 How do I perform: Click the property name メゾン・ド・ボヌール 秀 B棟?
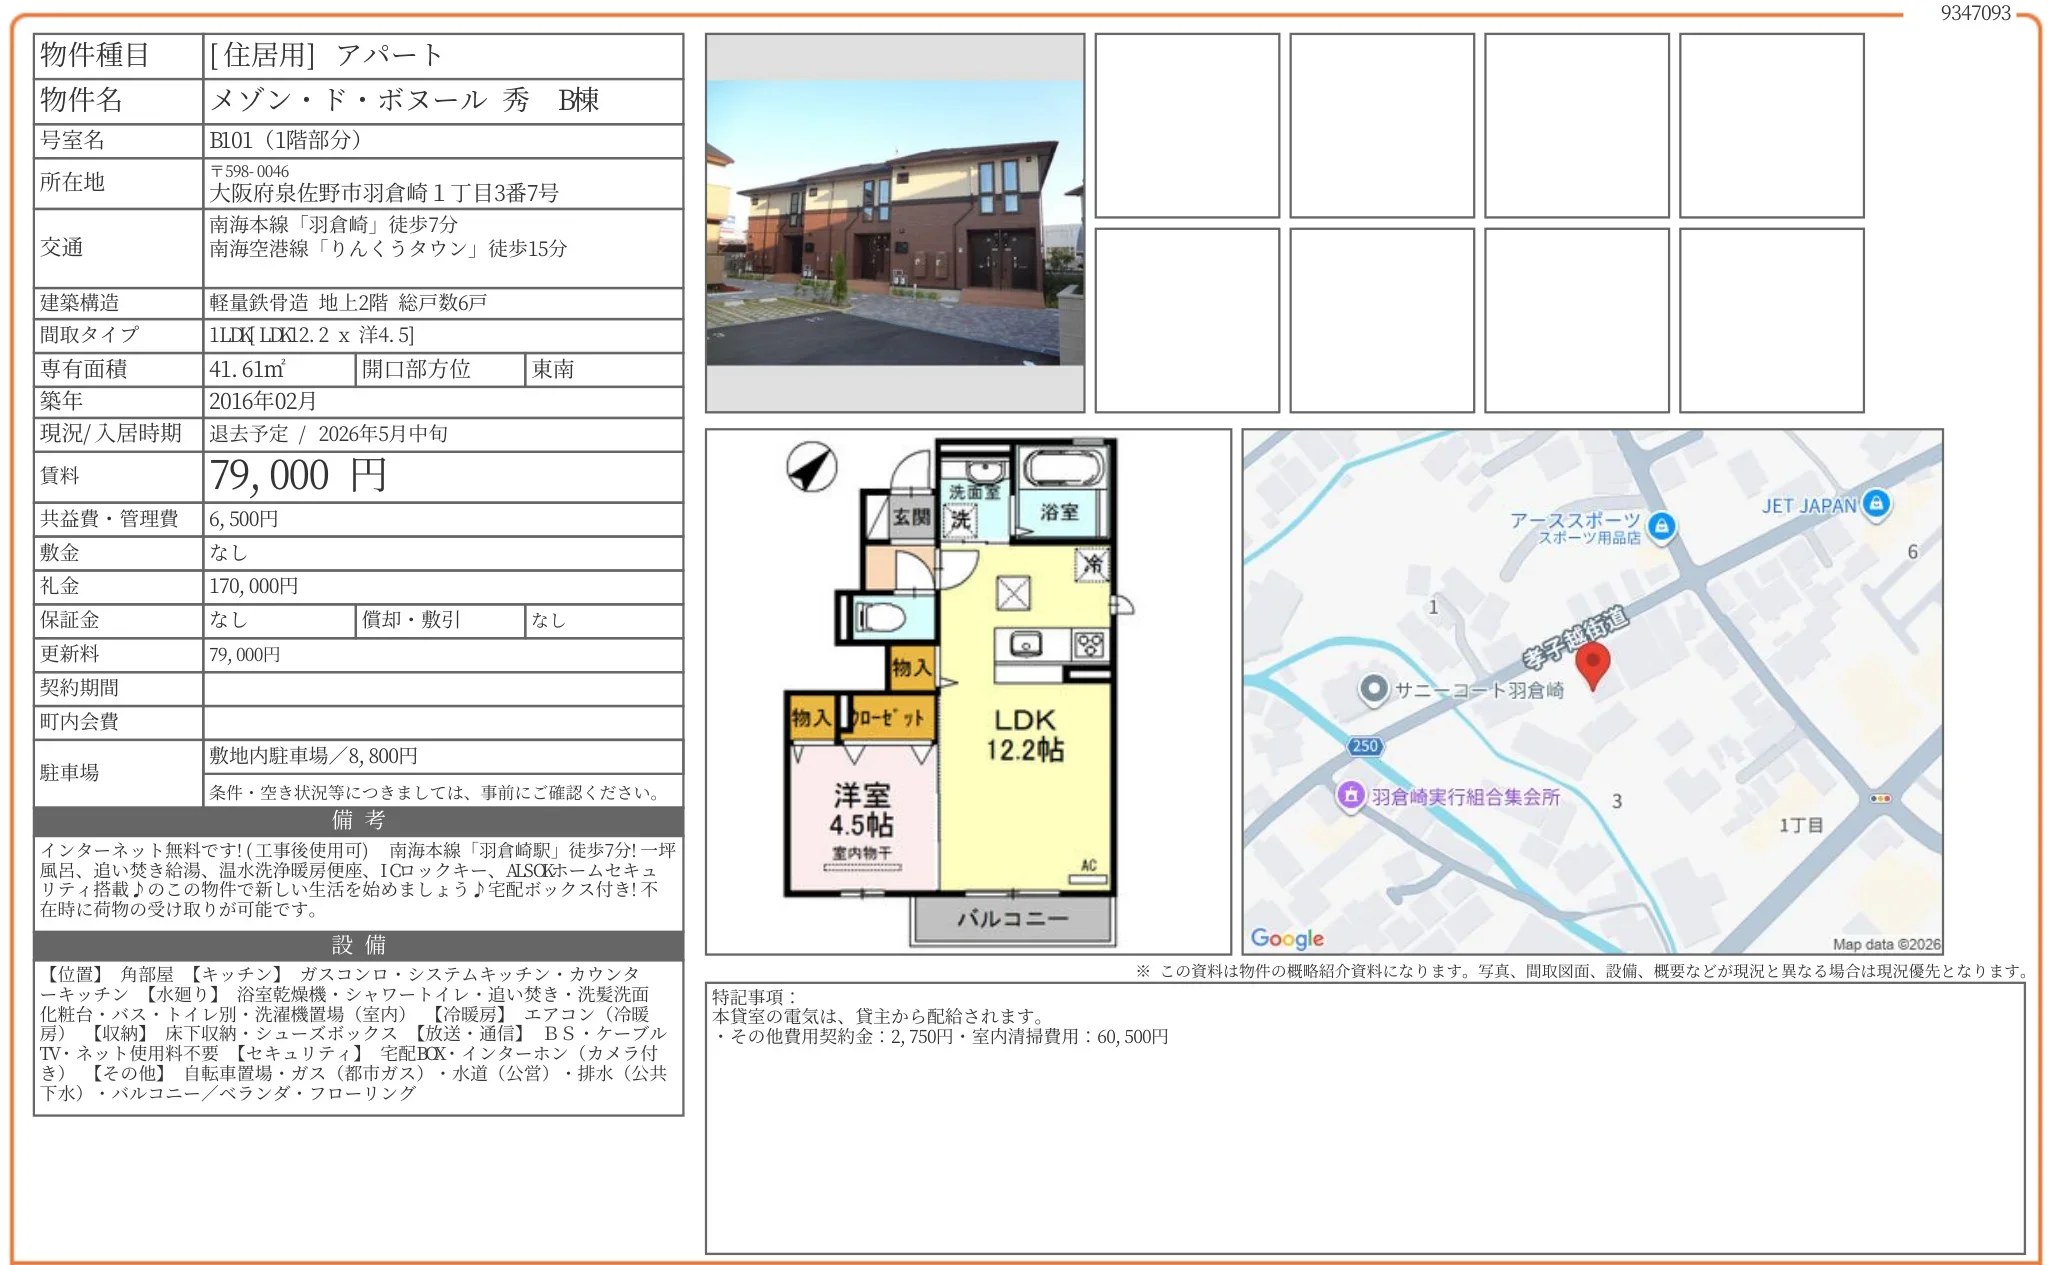[x=404, y=100]
